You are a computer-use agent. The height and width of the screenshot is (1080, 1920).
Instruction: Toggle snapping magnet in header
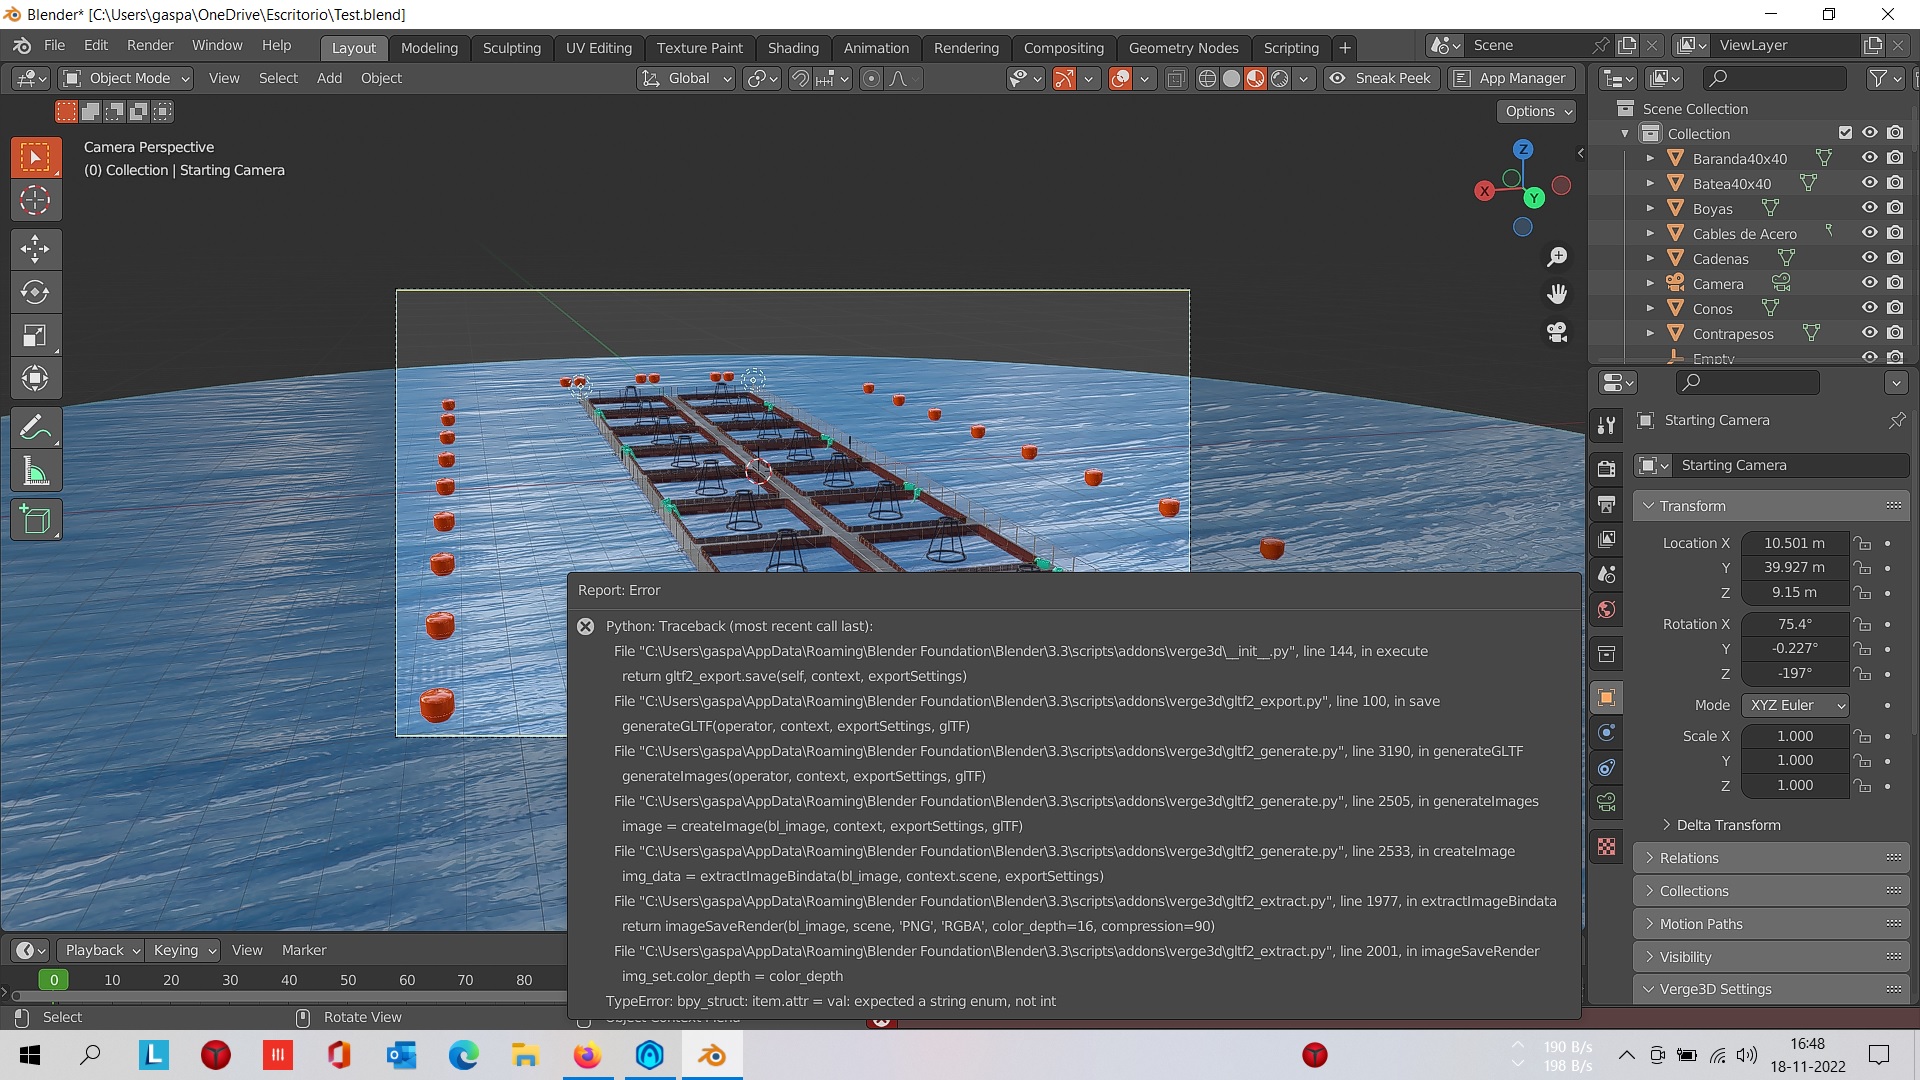pos(800,78)
